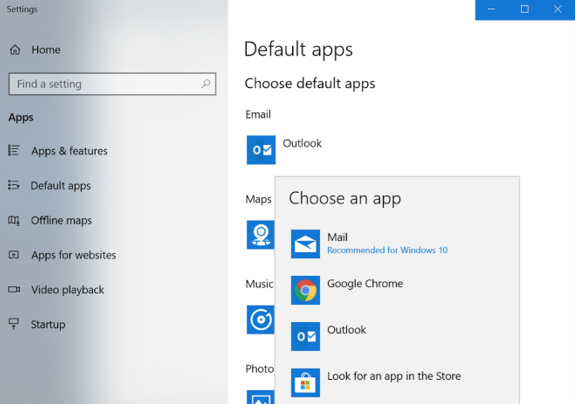Click the Outlook label under Email

[x=302, y=143]
